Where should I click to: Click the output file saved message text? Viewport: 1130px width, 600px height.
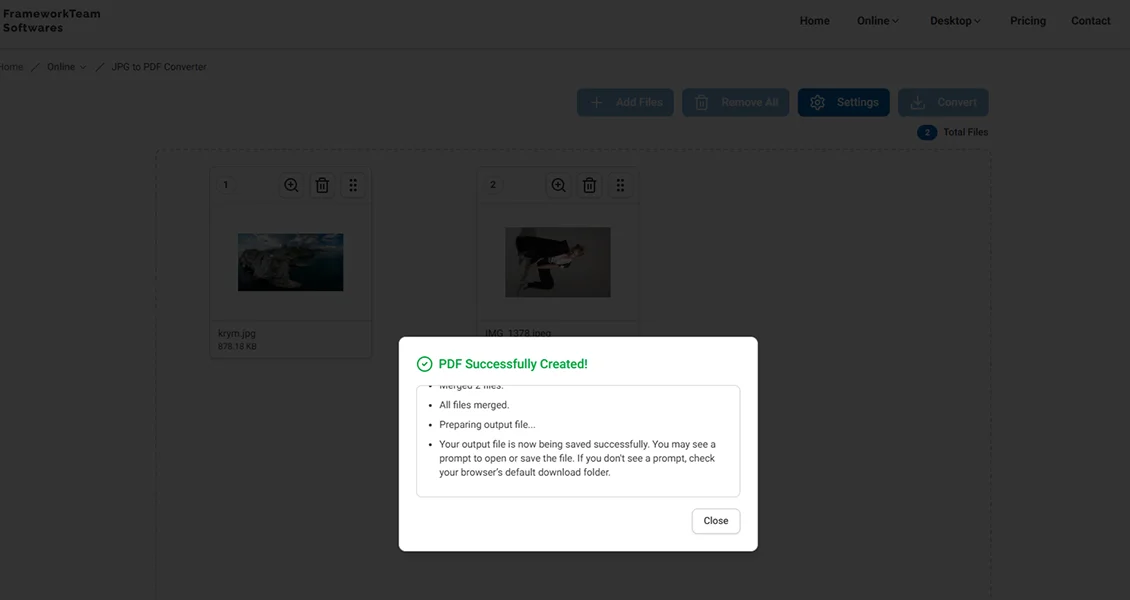pos(577,458)
